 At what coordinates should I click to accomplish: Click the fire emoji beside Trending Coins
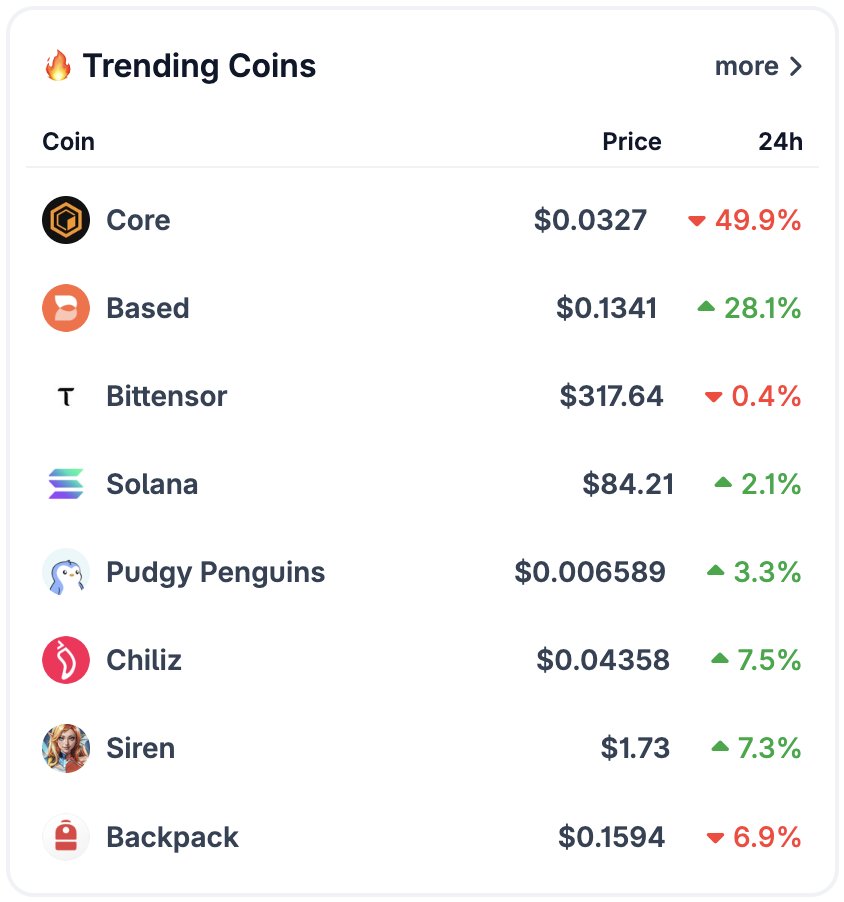point(58,67)
